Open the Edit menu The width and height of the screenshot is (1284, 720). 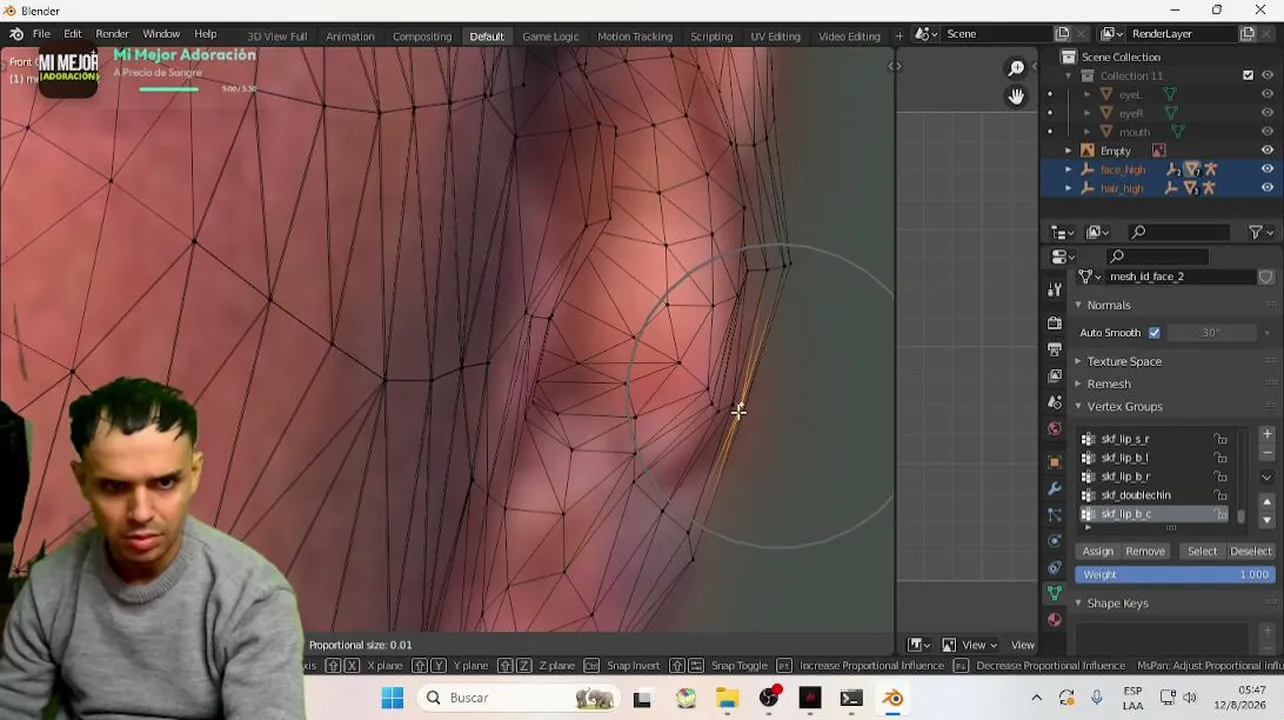[x=73, y=35]
